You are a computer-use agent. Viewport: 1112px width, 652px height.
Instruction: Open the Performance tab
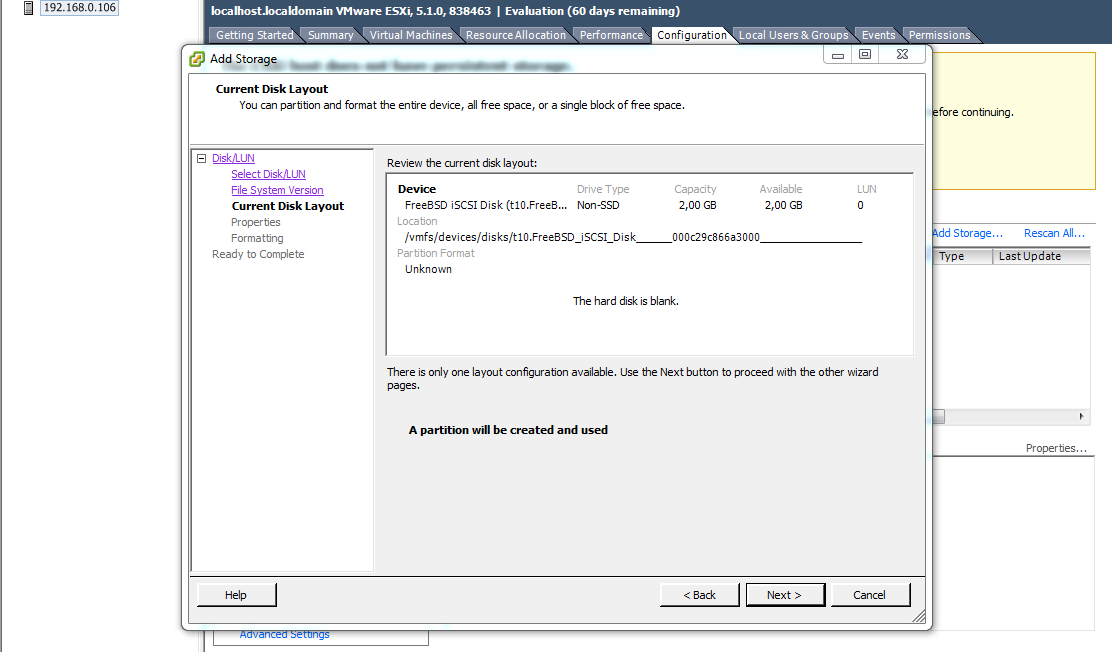(611, 35)
